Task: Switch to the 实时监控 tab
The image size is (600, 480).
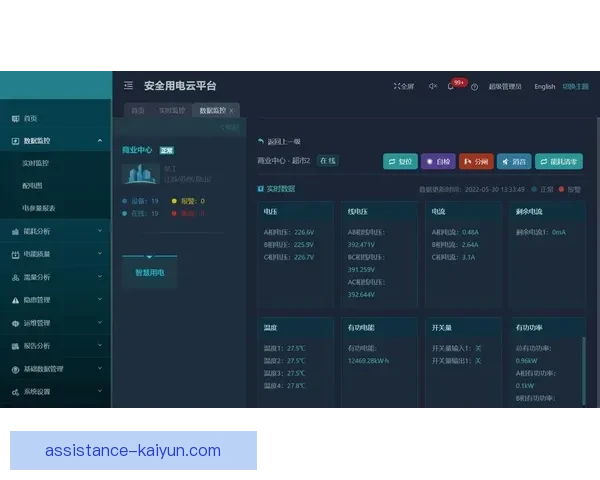Action: (x=172, y=111)
